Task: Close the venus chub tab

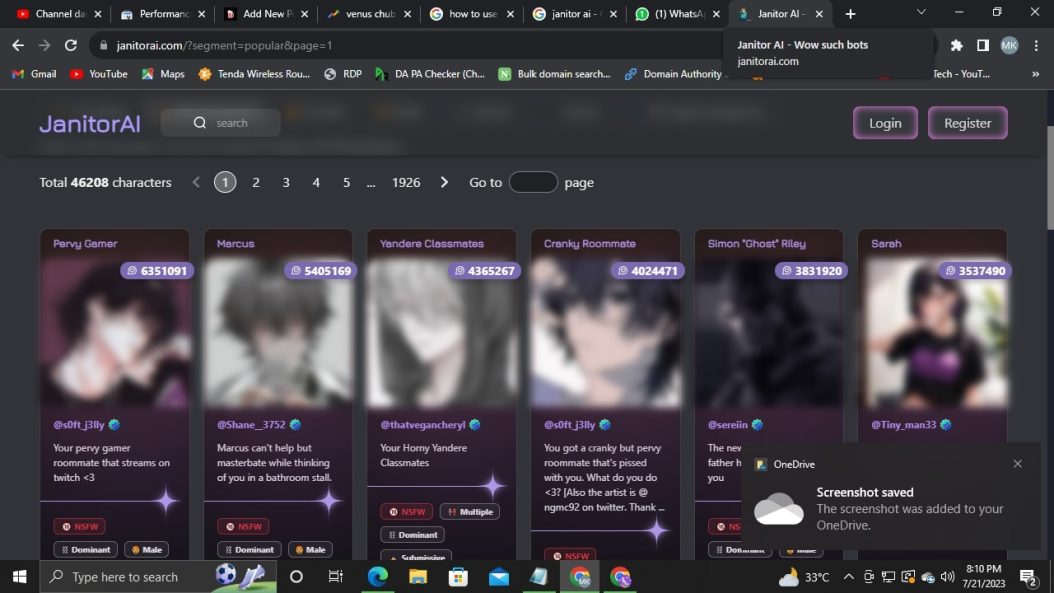Action: click(407, 13)
